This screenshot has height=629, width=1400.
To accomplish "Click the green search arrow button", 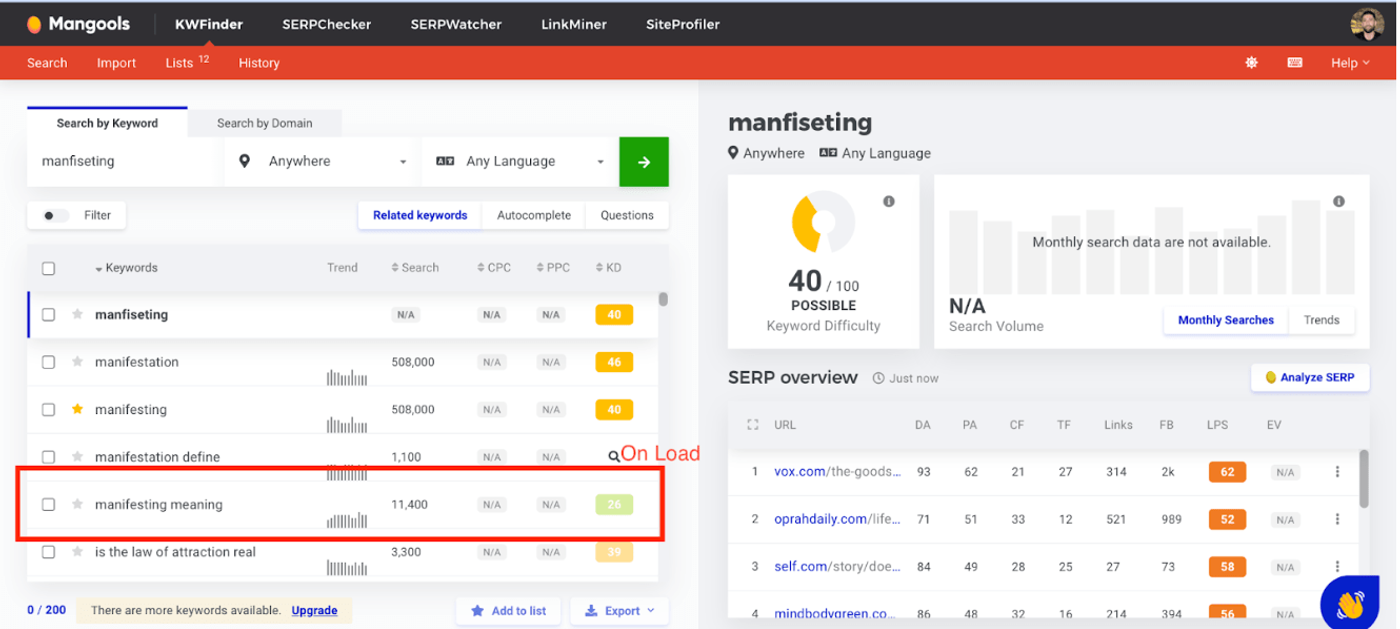I will point(644,162).
